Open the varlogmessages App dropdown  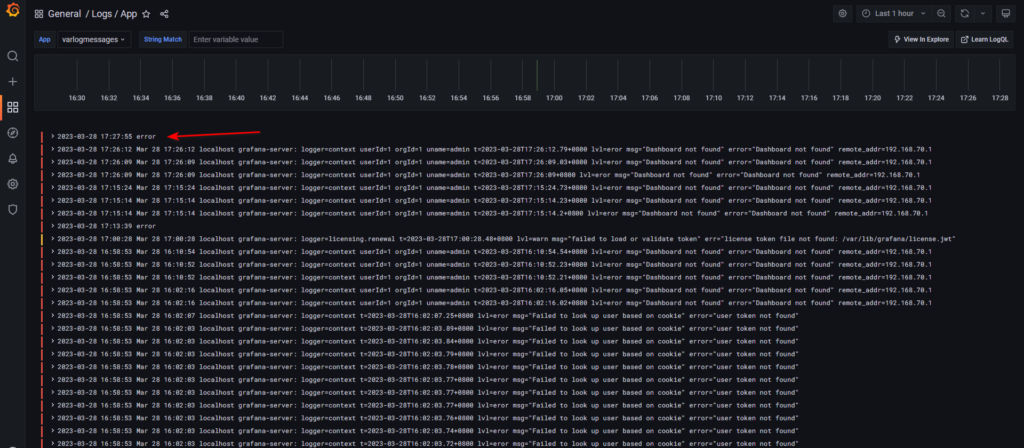pos(95,39)
